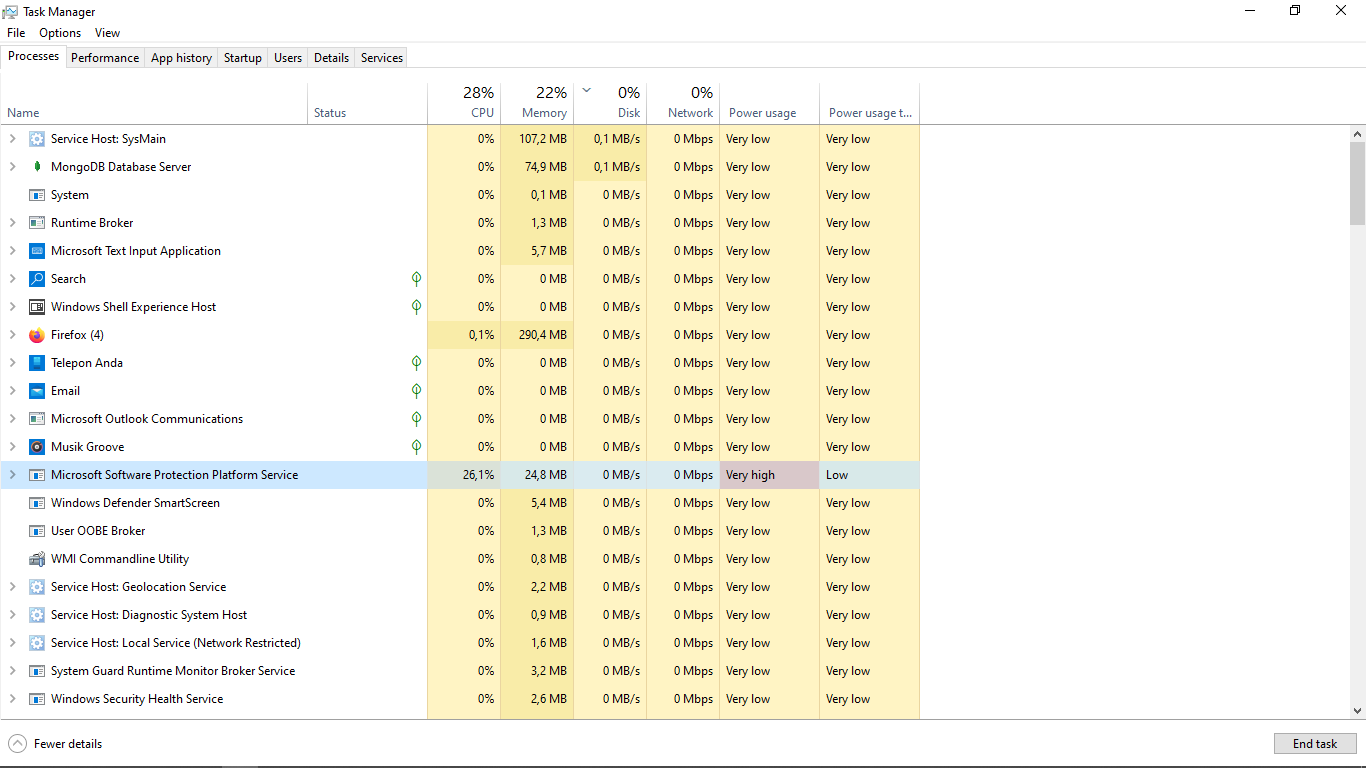
Task: Switch to the Users tab
Action: click(x=288, y=58)
